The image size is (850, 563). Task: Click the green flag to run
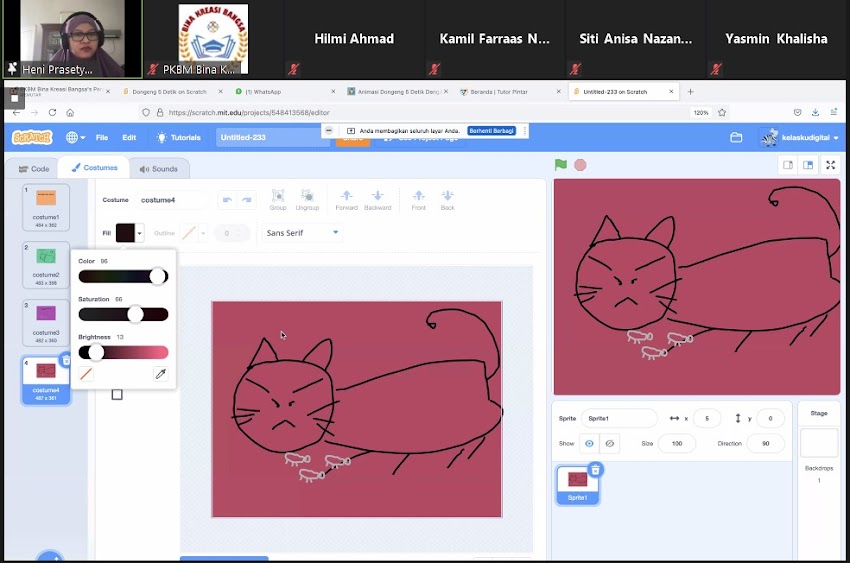coord(561,165)
